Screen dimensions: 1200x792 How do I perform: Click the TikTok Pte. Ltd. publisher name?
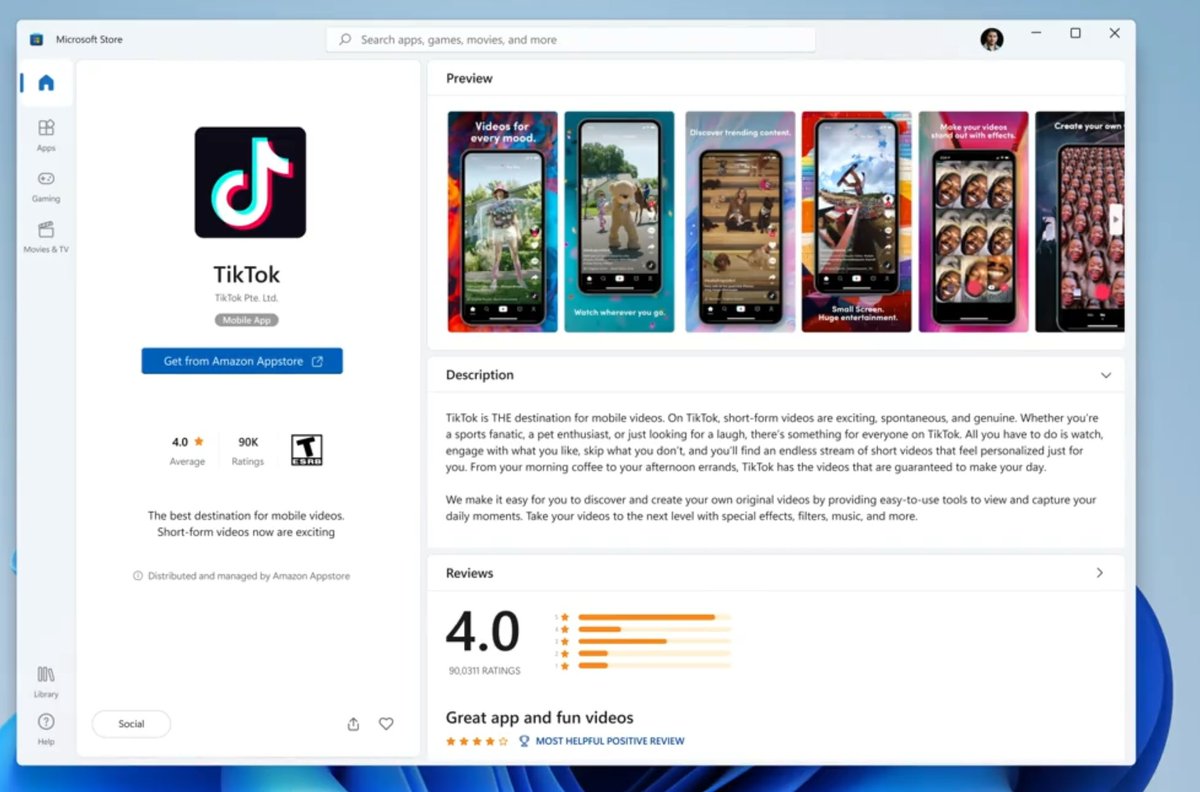(x=246, y=298)
